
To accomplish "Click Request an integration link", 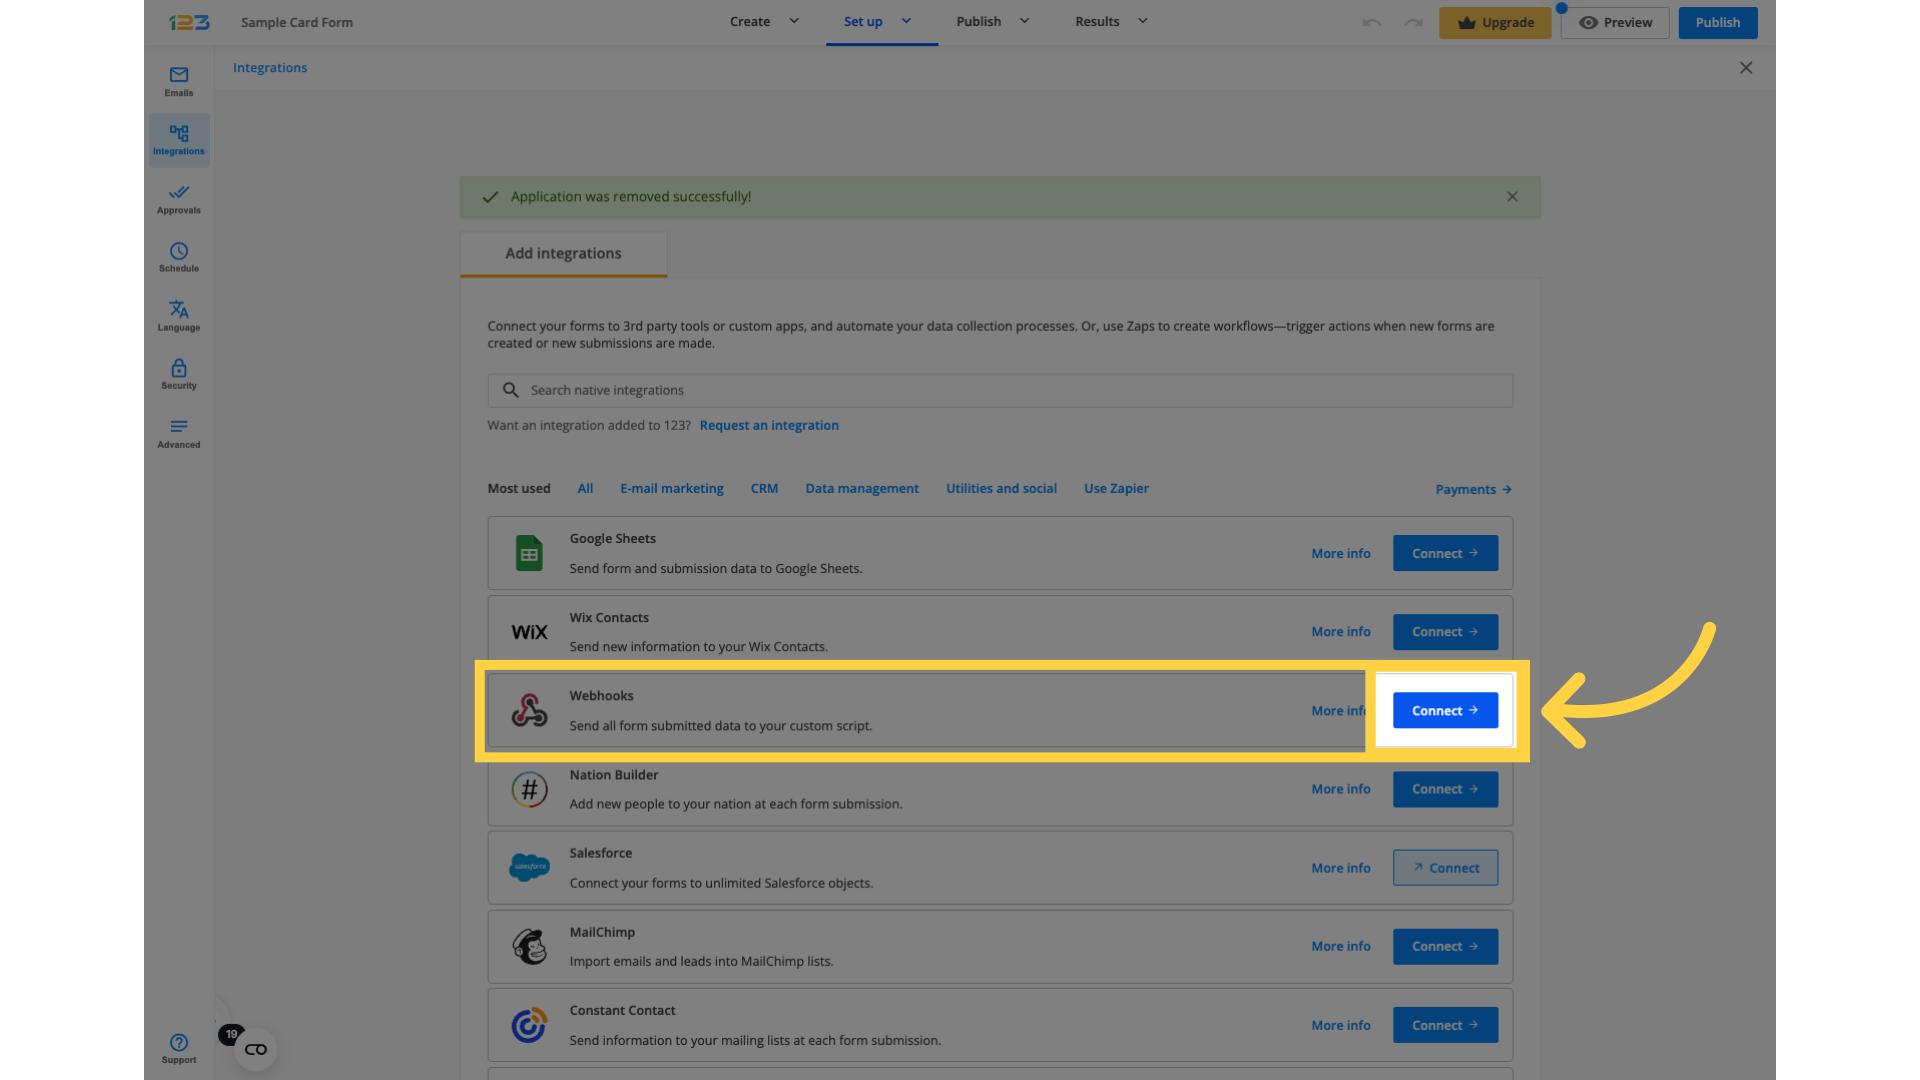I will (x=769, y=426).
